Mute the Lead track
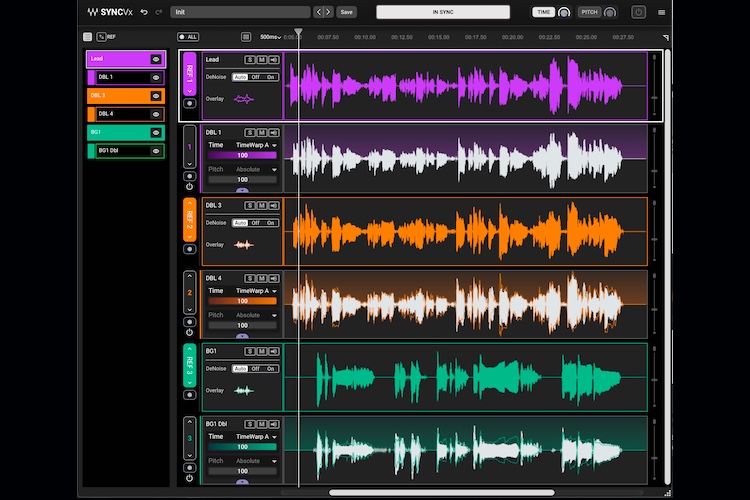The image size is (750, 500). (262, 60)
